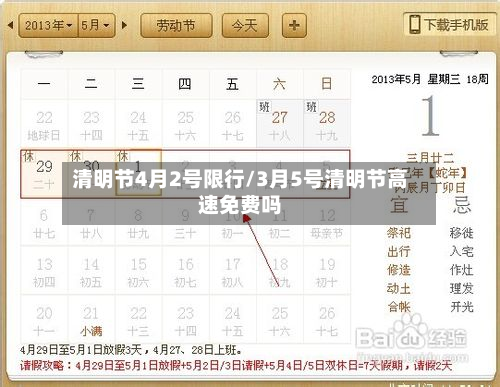Click the 请假攻略 red tip line
This screenshot has height=387, width=500.
coord(236,366)
